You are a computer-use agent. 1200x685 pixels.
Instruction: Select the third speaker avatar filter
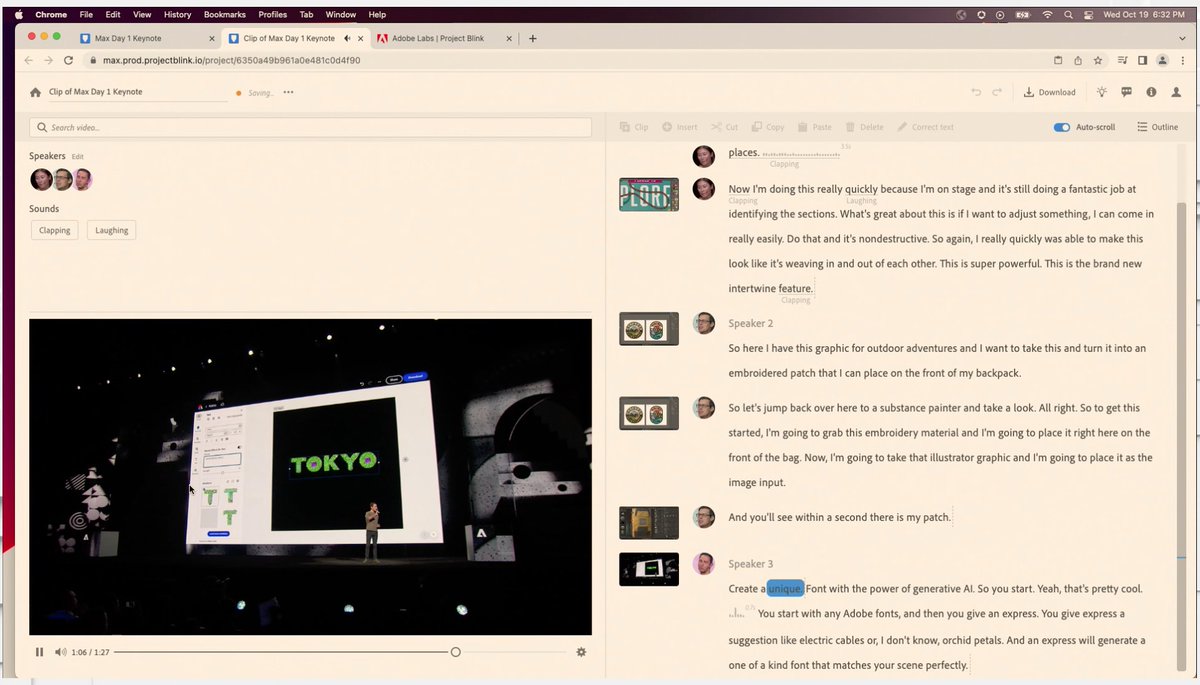[83, 180]
